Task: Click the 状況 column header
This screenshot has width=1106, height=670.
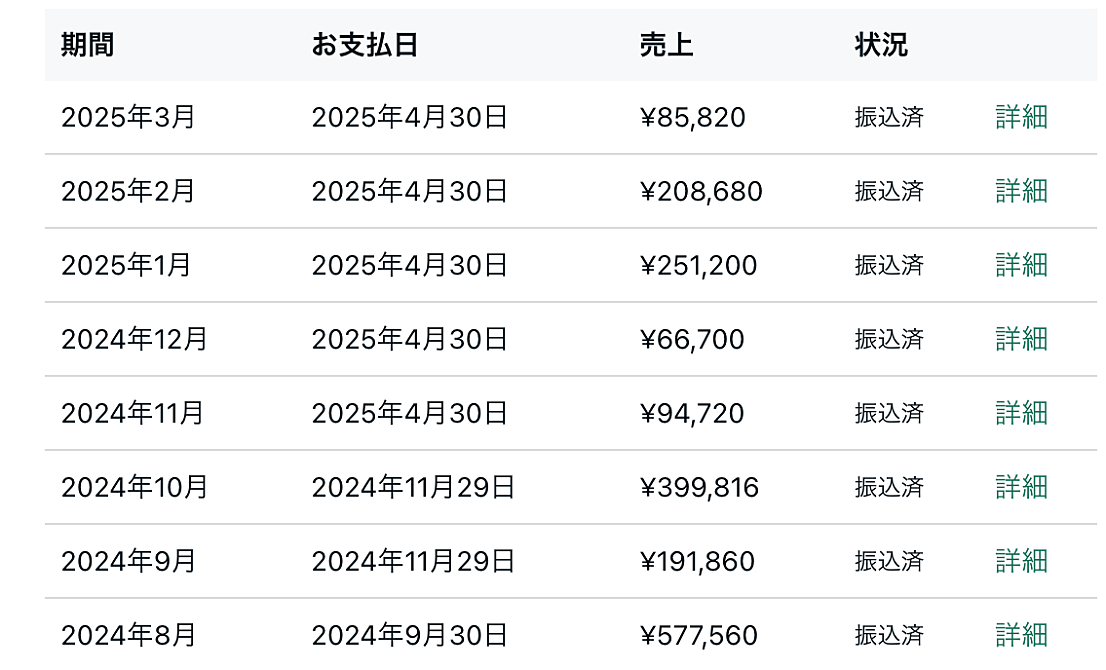Action: (x=881, y=45)
